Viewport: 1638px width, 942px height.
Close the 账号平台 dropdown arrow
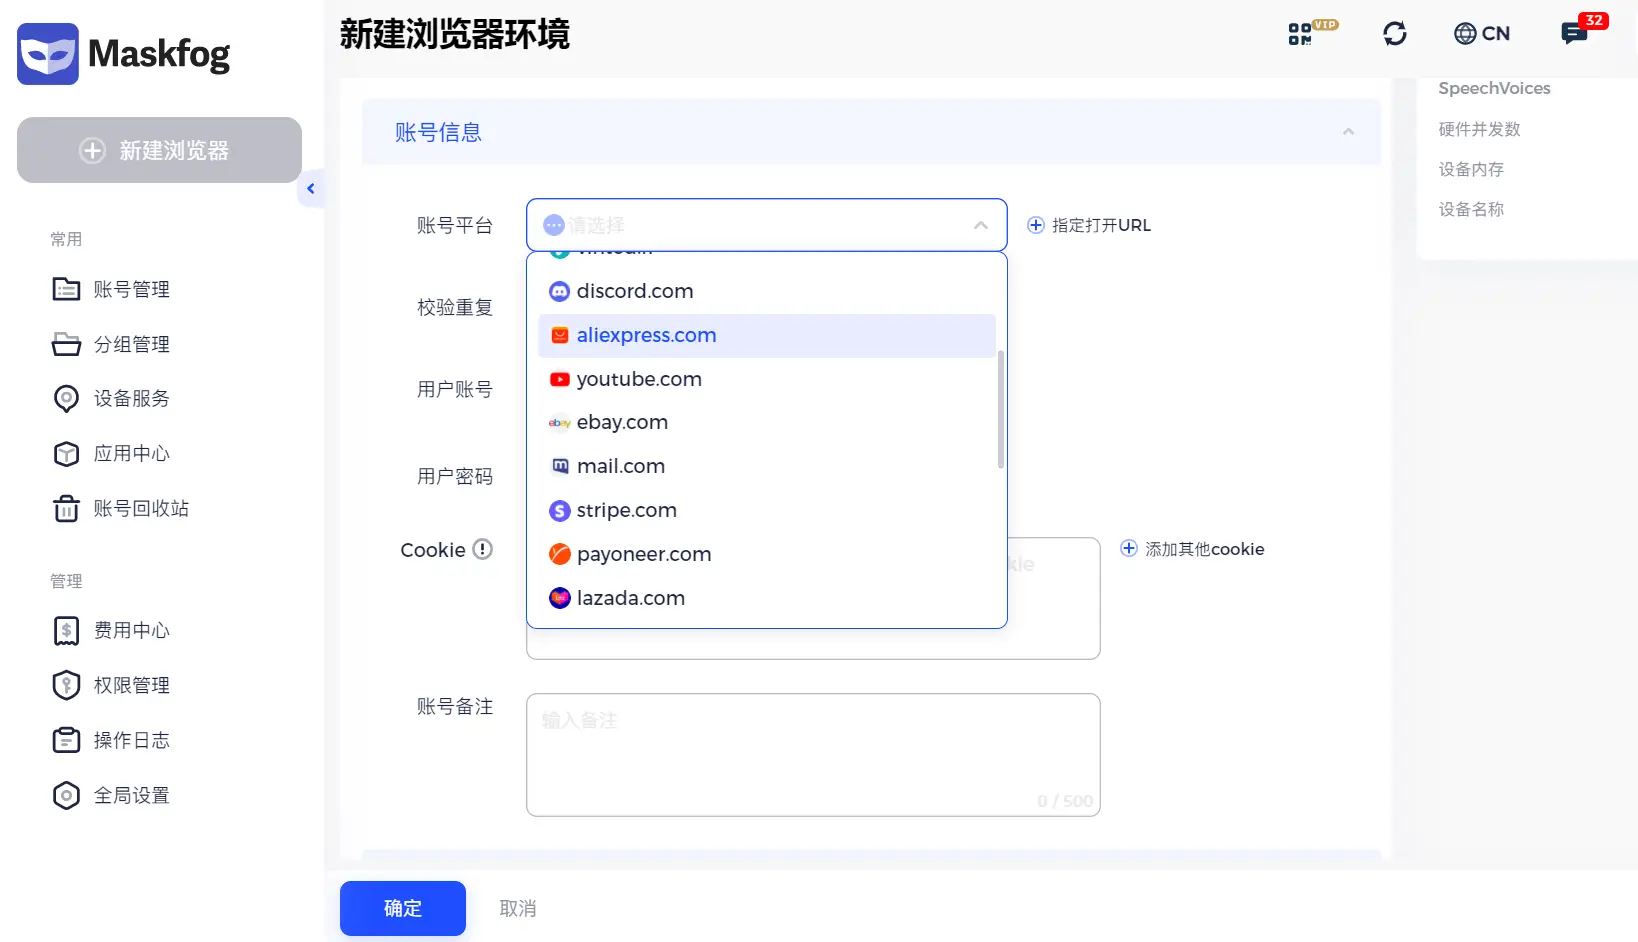pyautogui.click(x=980, y=225)
